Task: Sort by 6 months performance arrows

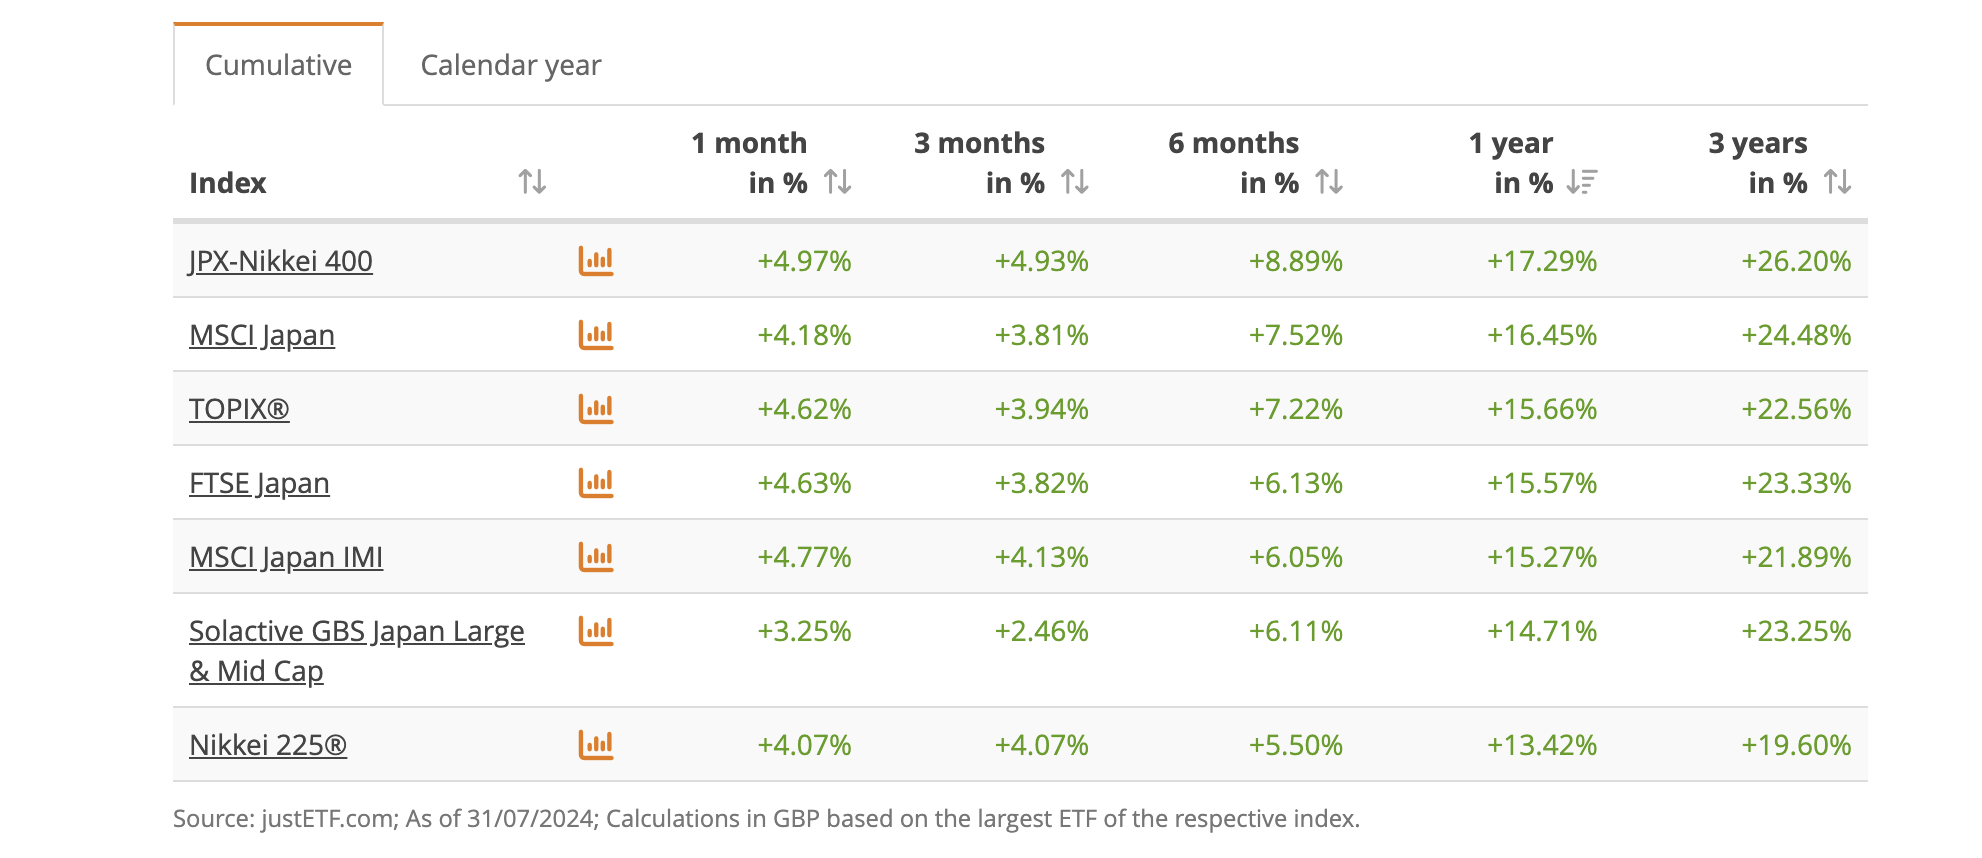Action: 1328,182
